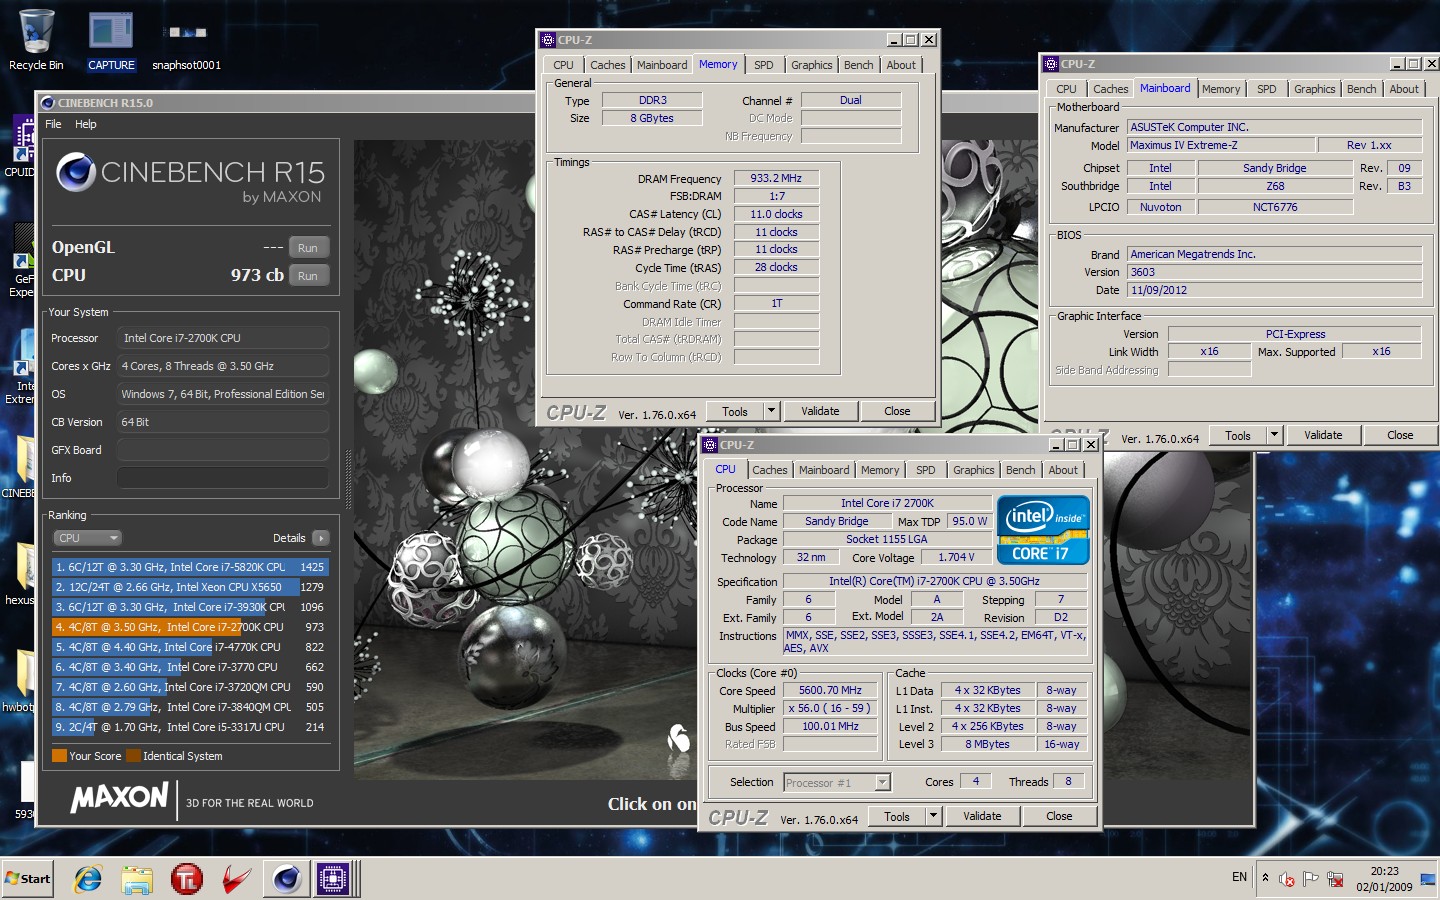Switch to Caches tab in Memory CPU-Z window
Screen dimensions: 1440x900
[x=607, y=65]
